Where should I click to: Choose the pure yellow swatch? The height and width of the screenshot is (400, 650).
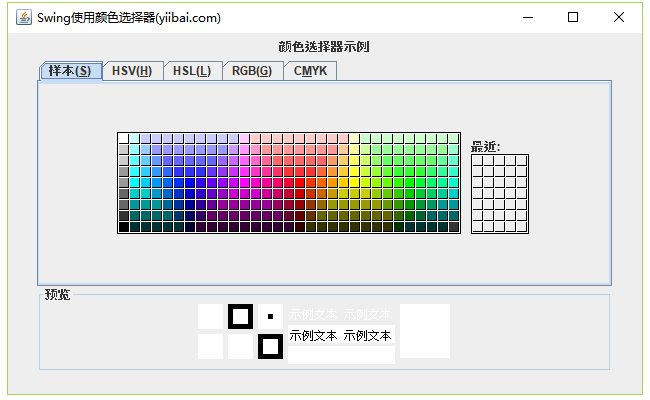point(355,183)
